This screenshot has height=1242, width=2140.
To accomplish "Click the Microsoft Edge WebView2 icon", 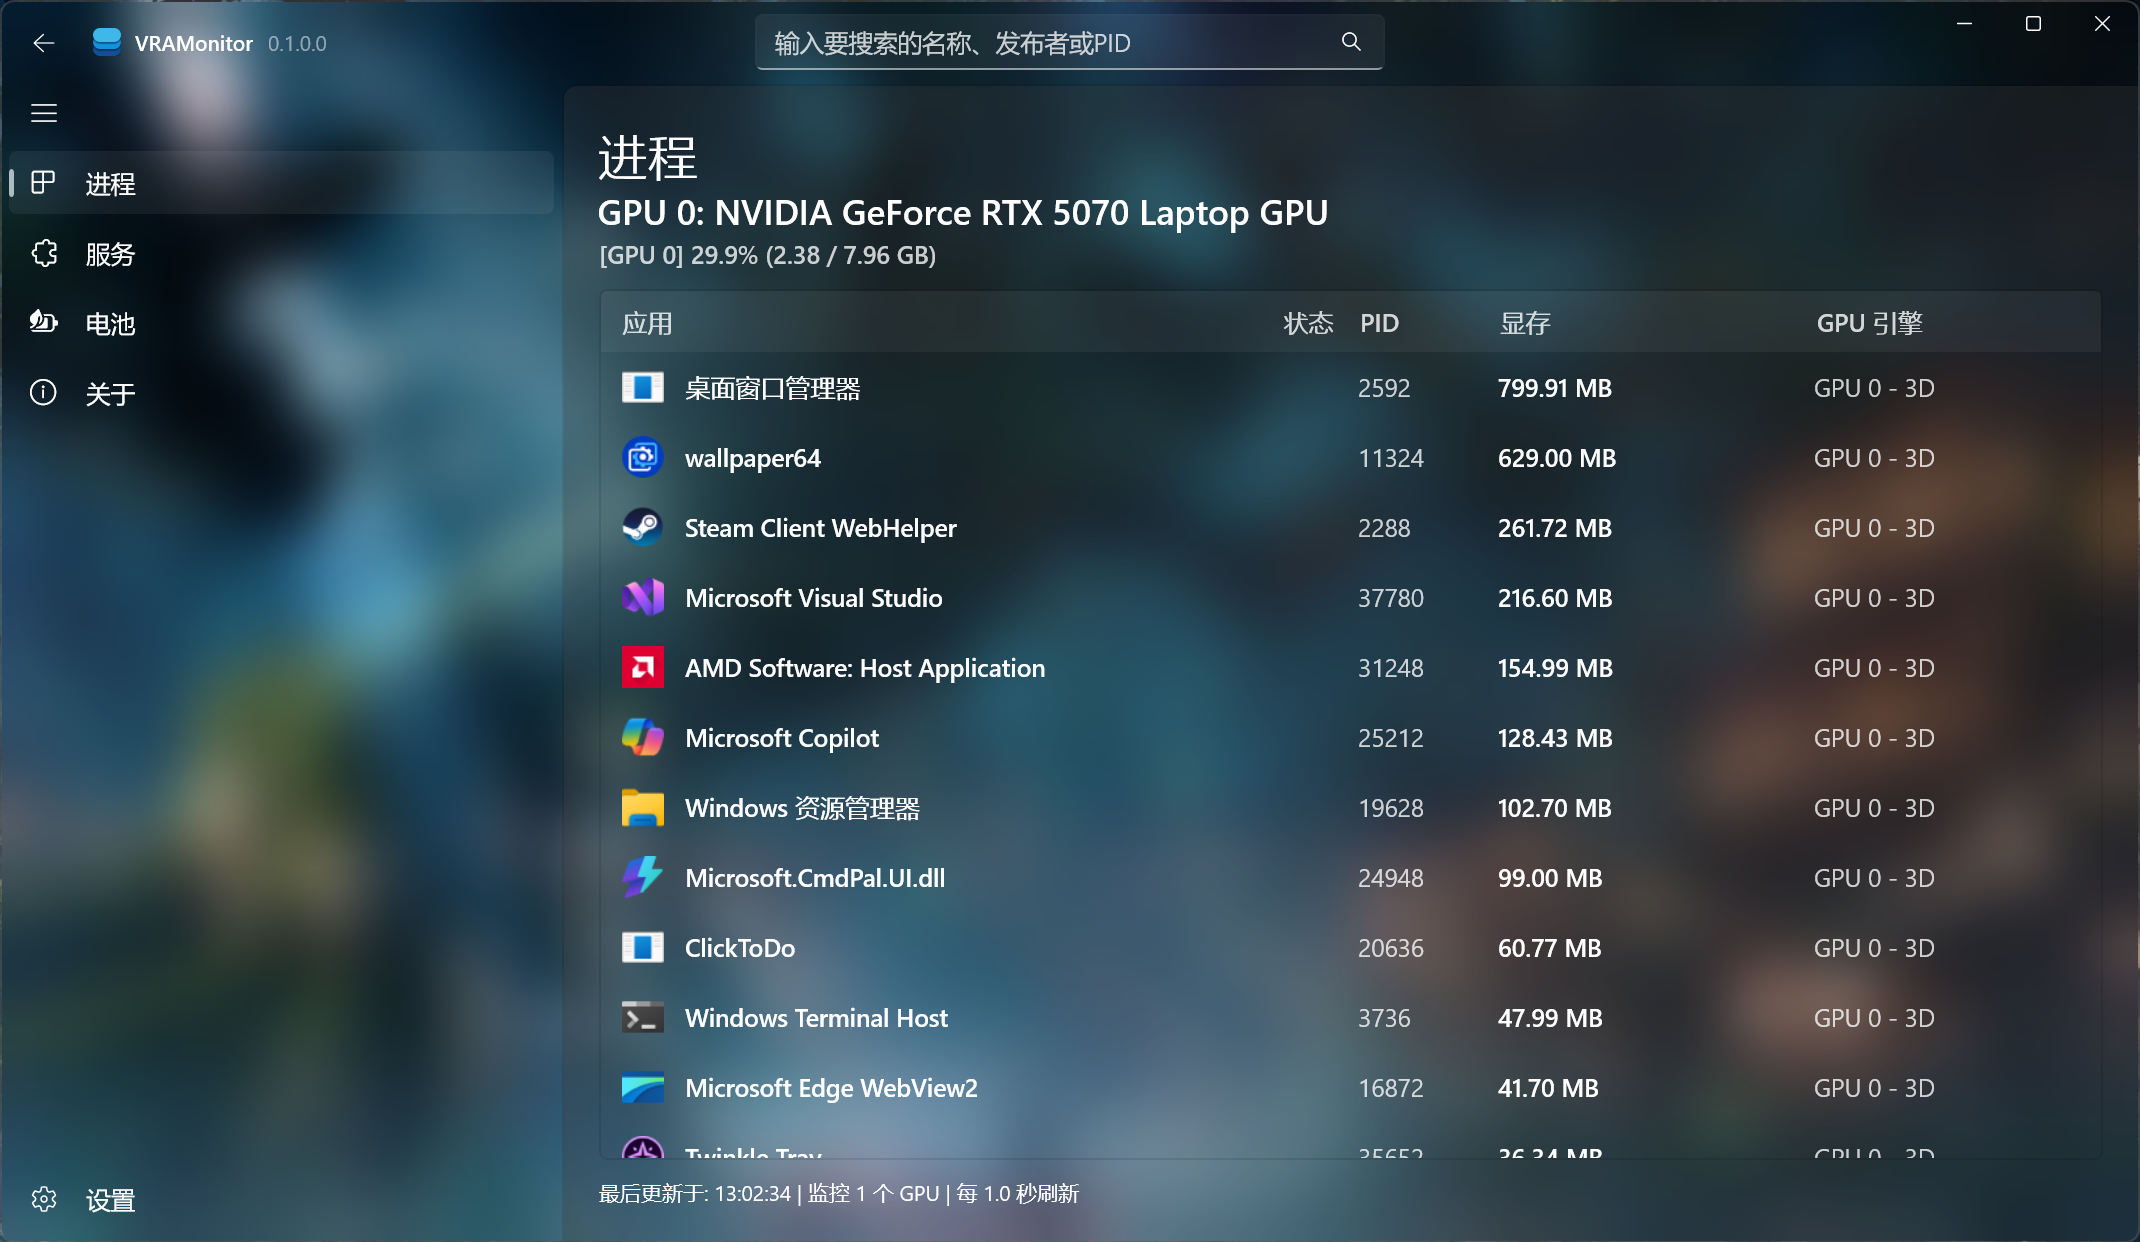I will point(642,1088).
